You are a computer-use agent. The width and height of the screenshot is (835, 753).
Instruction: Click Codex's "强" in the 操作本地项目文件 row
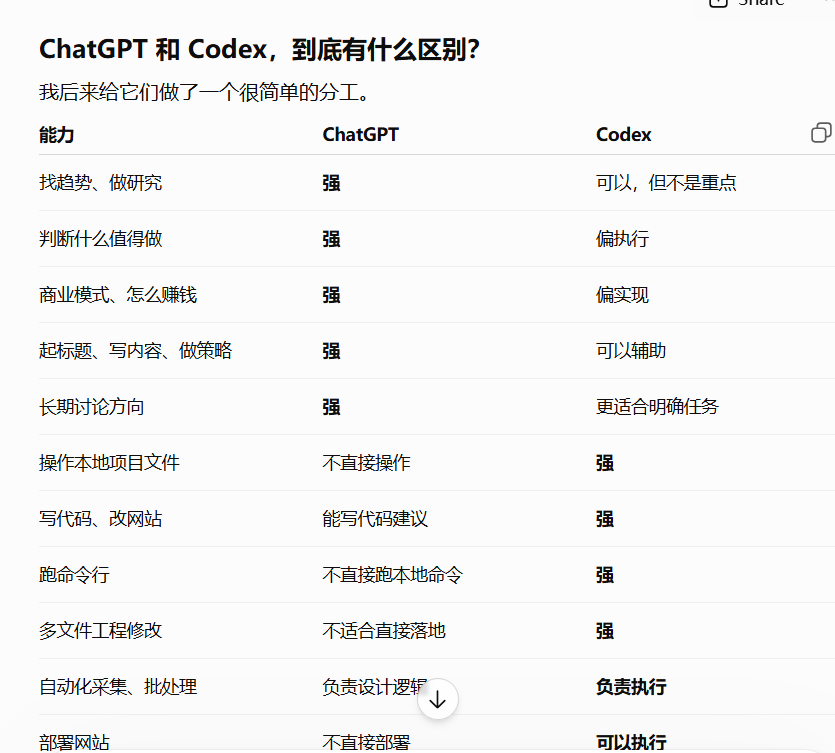(x=605, y=463)
